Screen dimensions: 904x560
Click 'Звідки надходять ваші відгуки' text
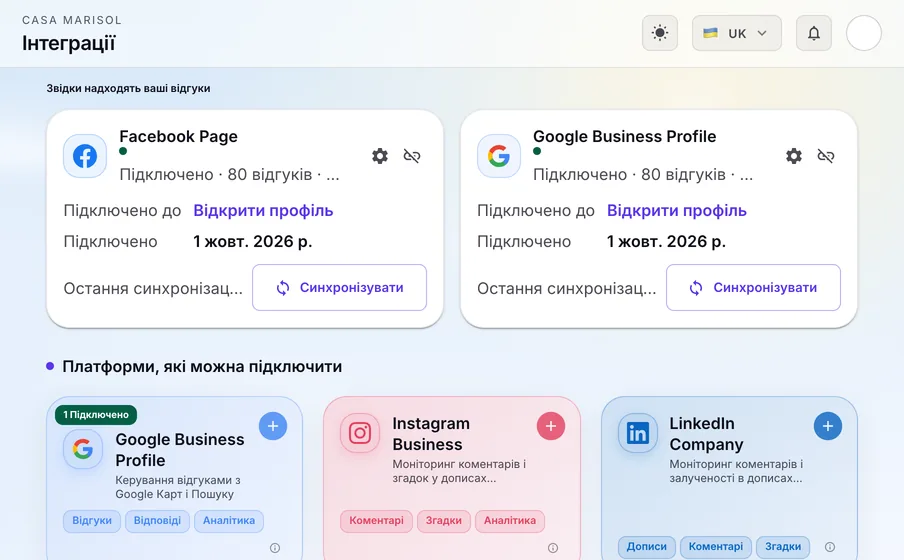click(128, 88)
